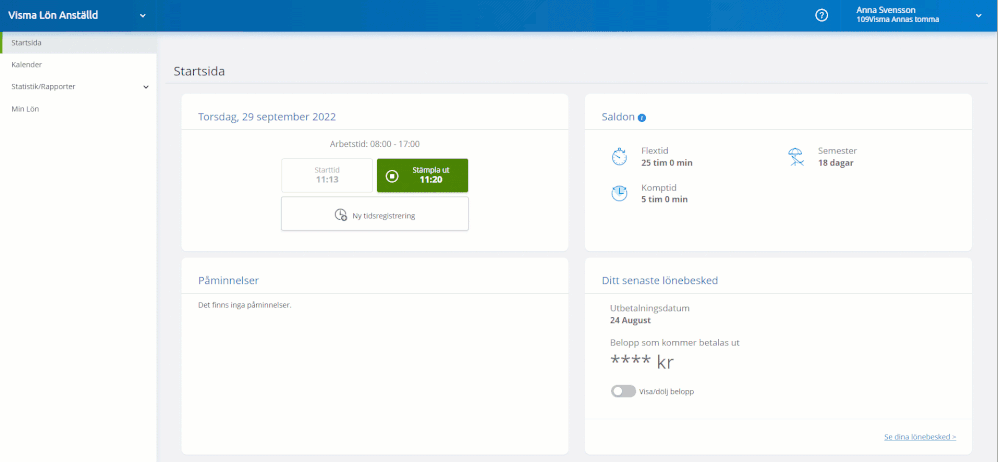Image resolution: width=998 pixels, height=462 pixels.
Task: Open the Visma Lön Anställd app dropdown
Action: pyautogui.click(x=142, y=16)
